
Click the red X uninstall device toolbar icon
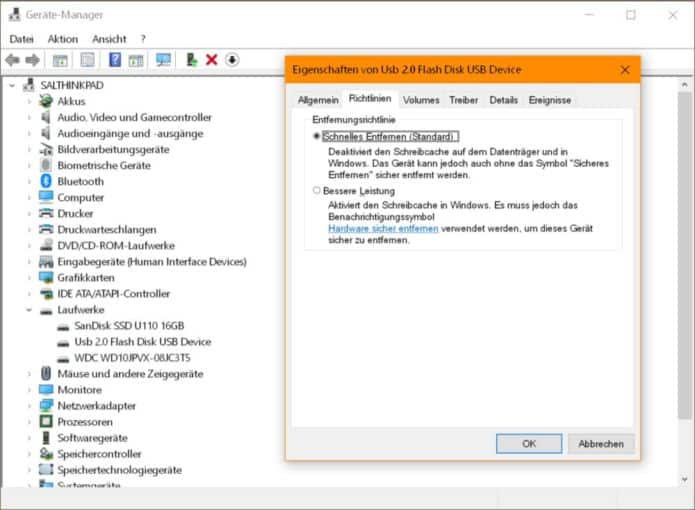coord(211,60)
